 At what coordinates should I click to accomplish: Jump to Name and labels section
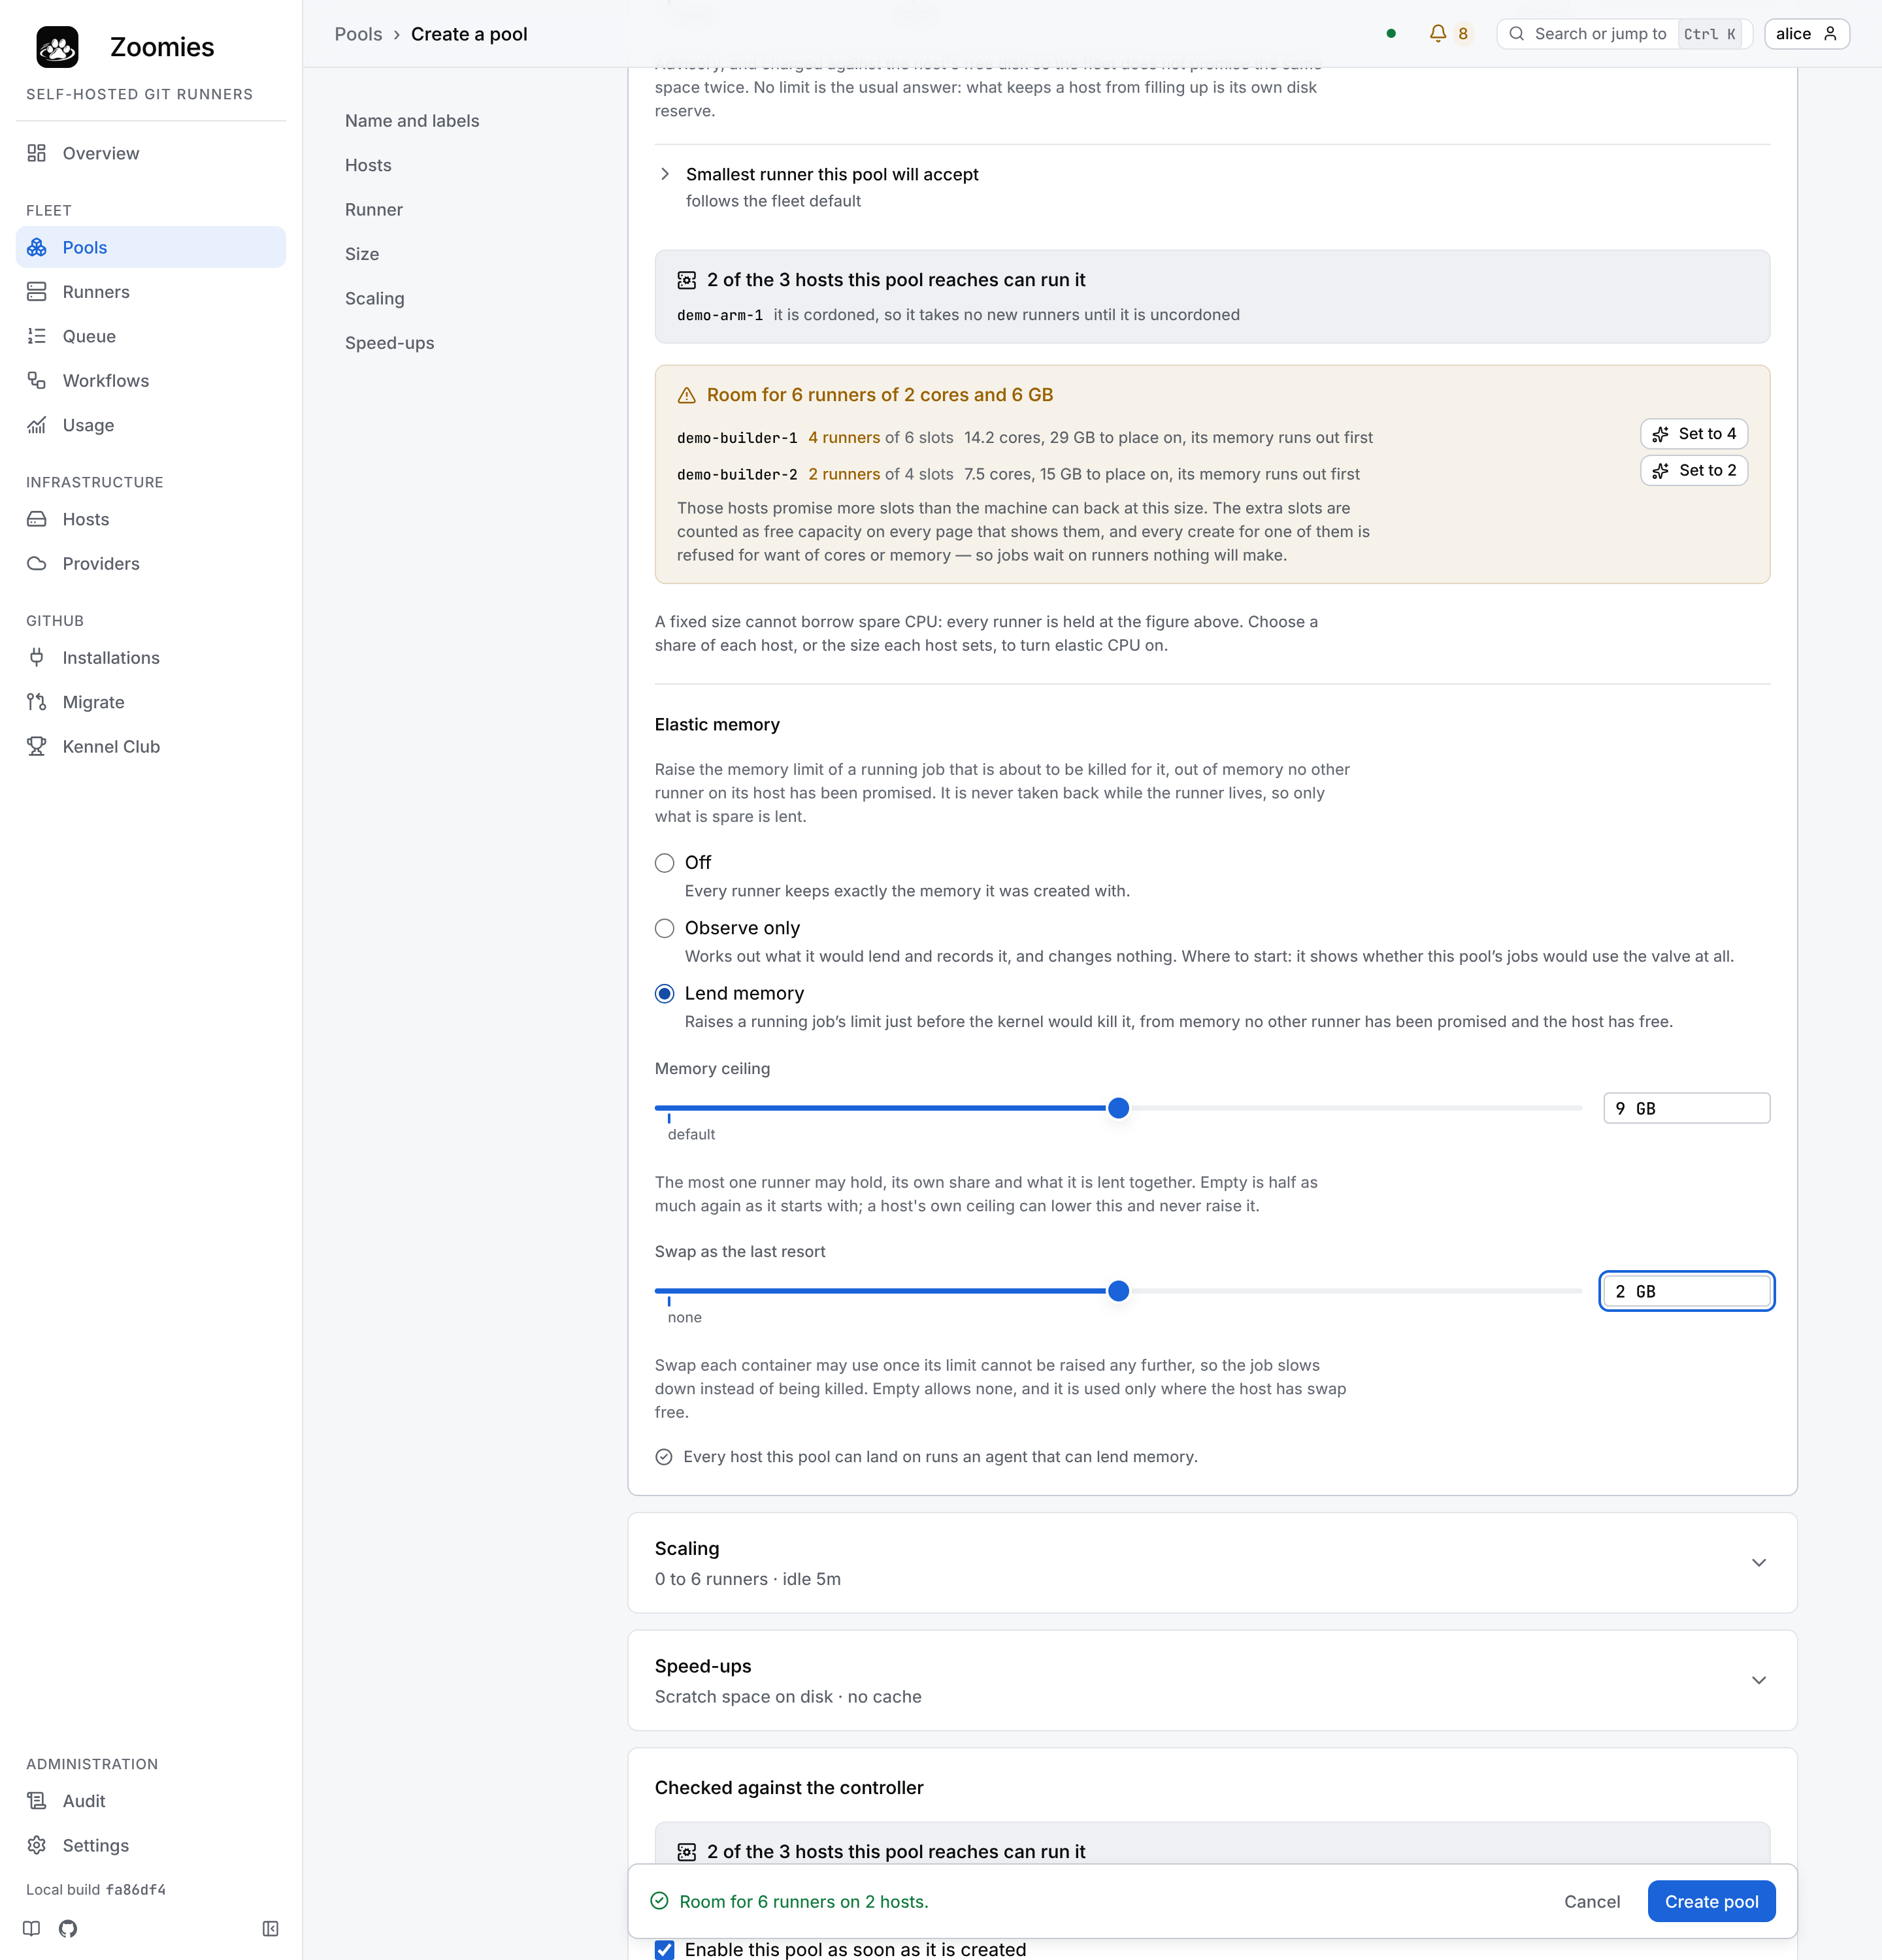click(x=412, y=121)
